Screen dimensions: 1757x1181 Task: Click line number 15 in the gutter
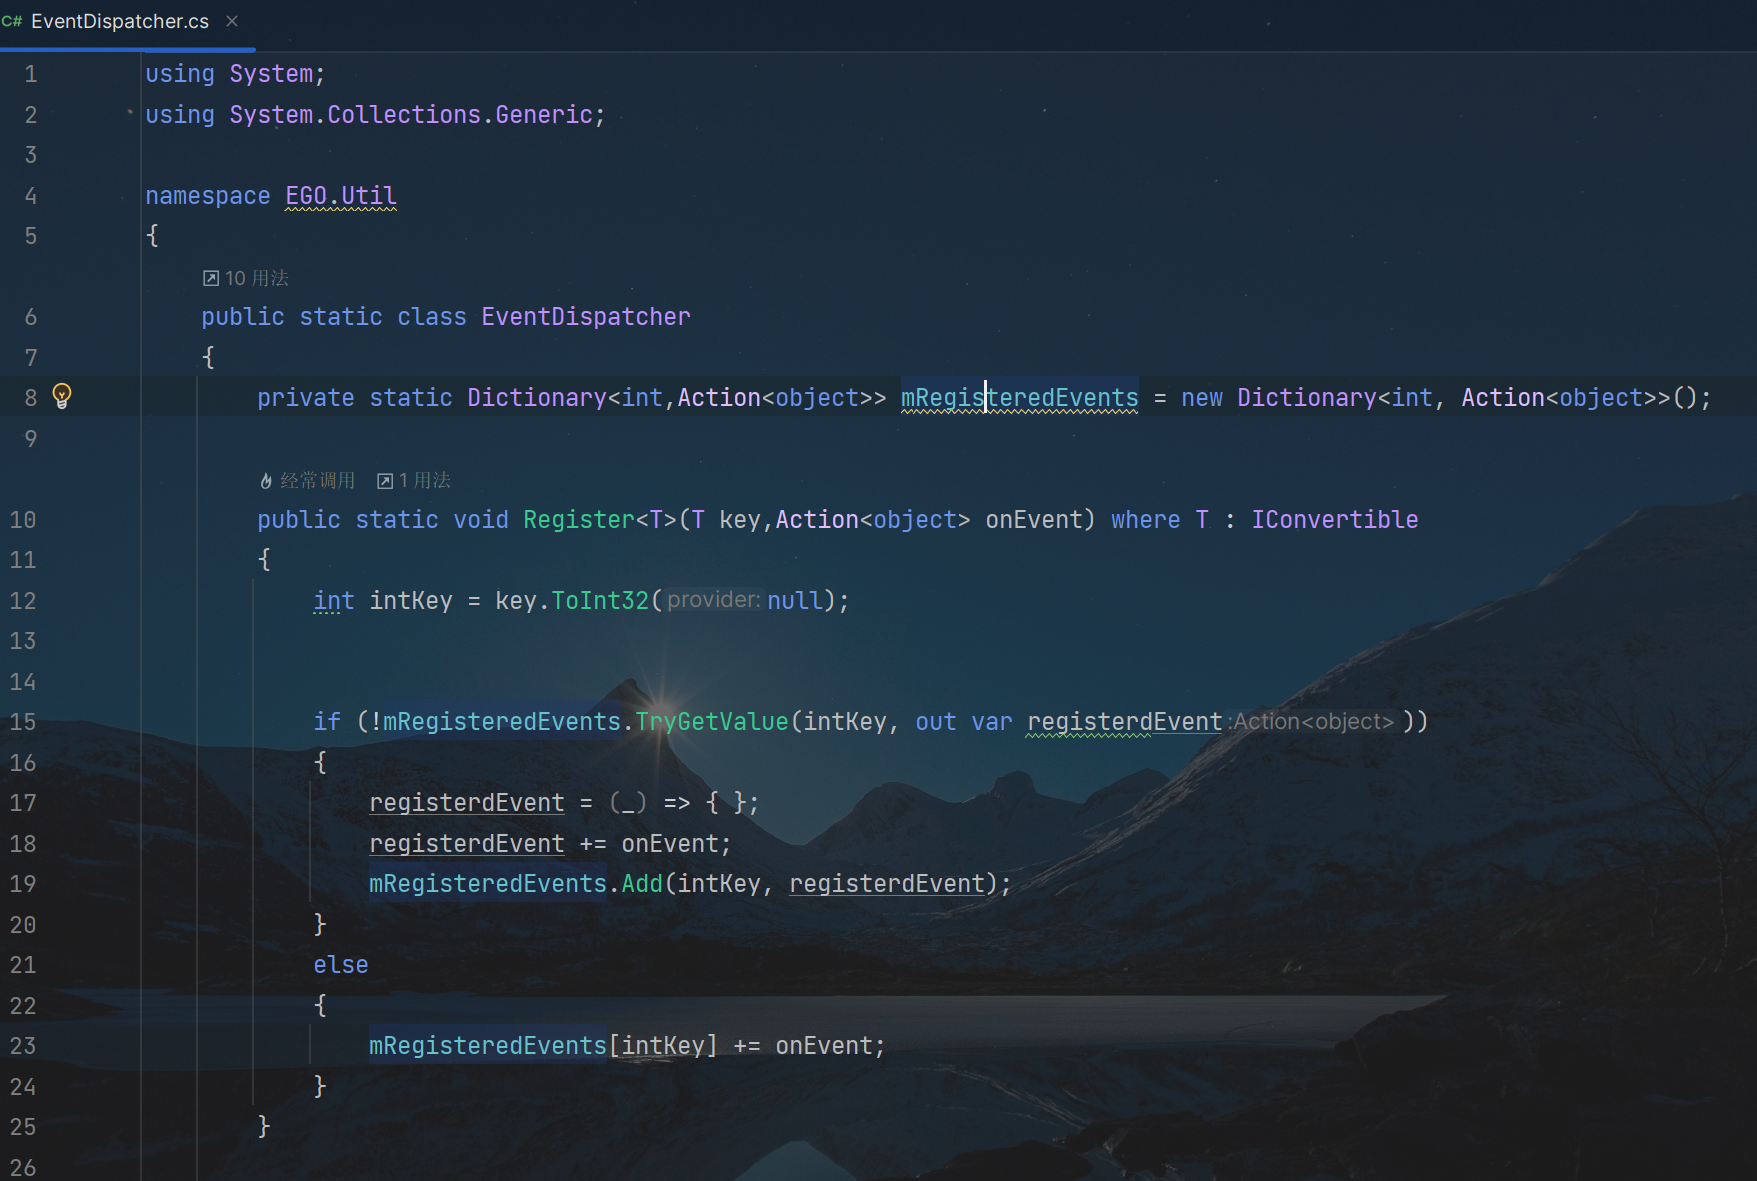(23, 722)
